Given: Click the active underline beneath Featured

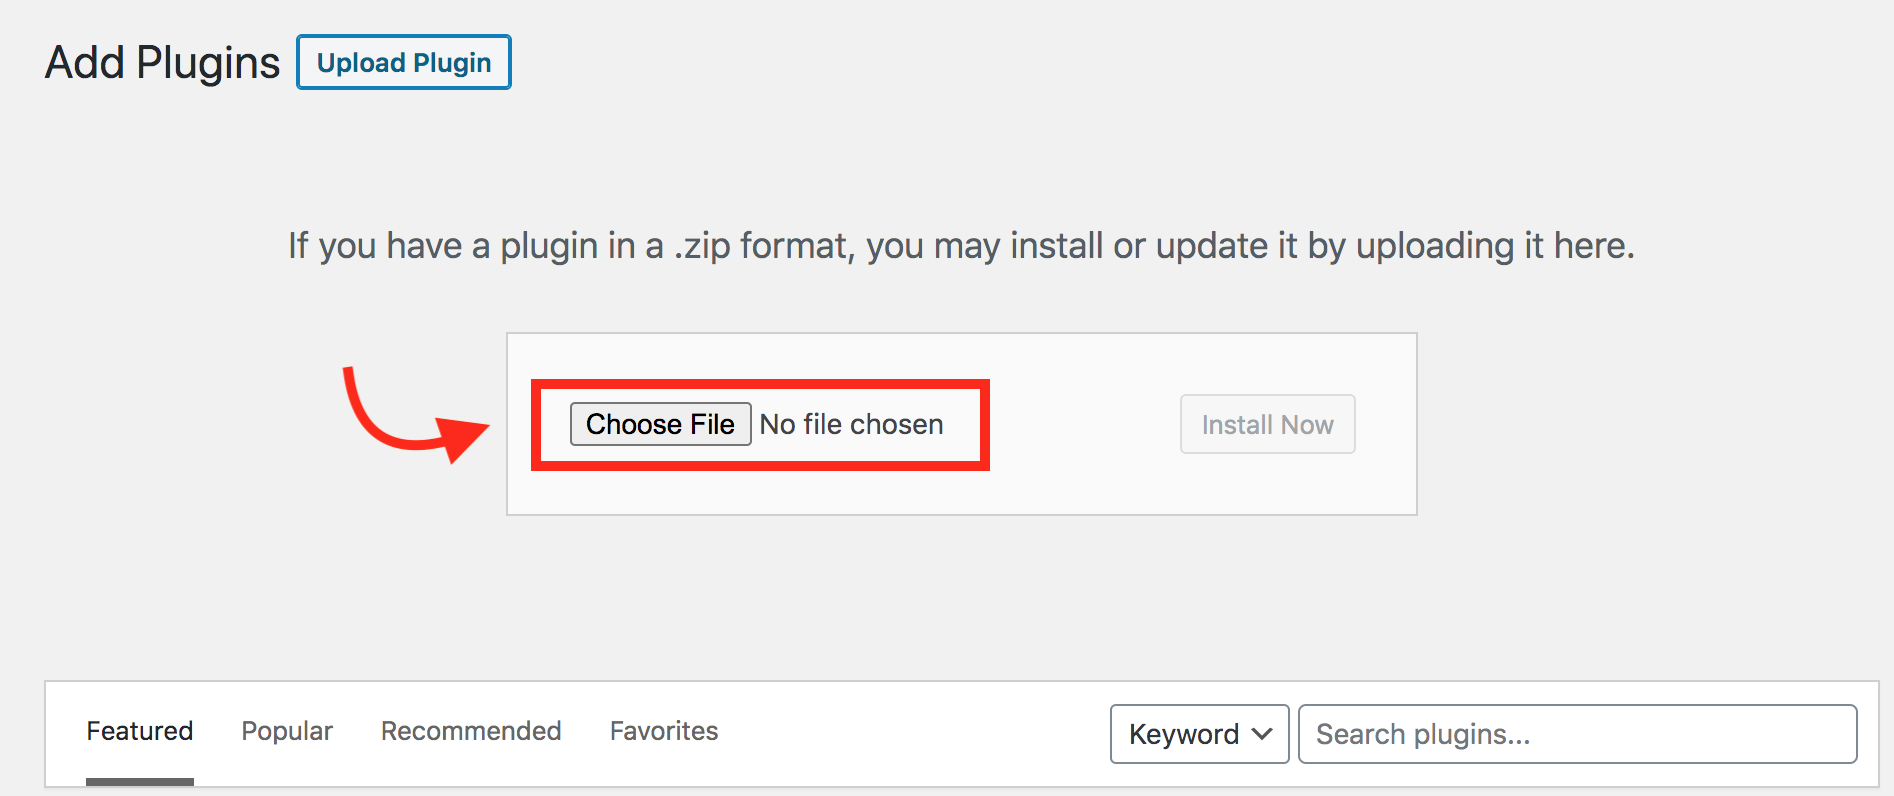Looking at the screenshot, I should coord(140,781).
